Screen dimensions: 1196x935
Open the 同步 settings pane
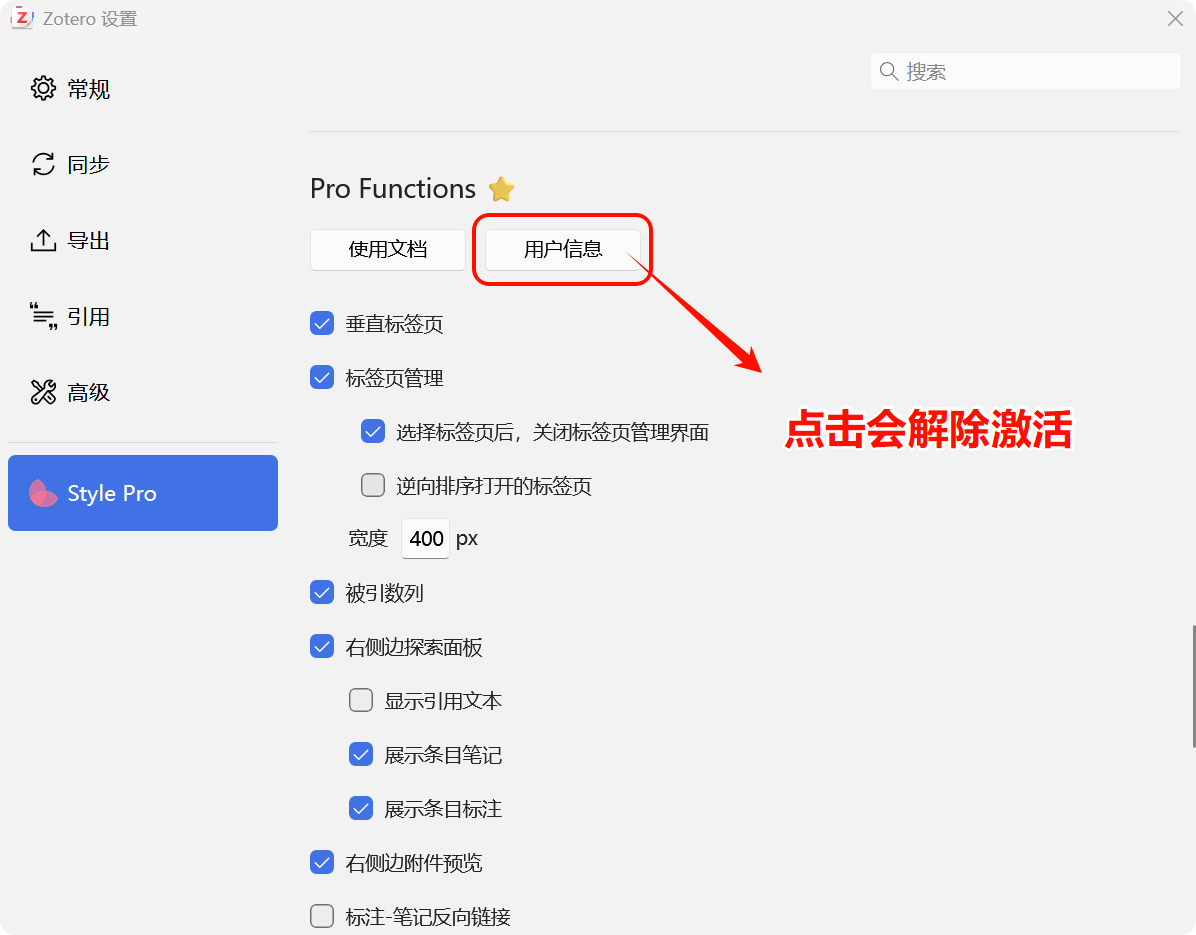(143, 165)
